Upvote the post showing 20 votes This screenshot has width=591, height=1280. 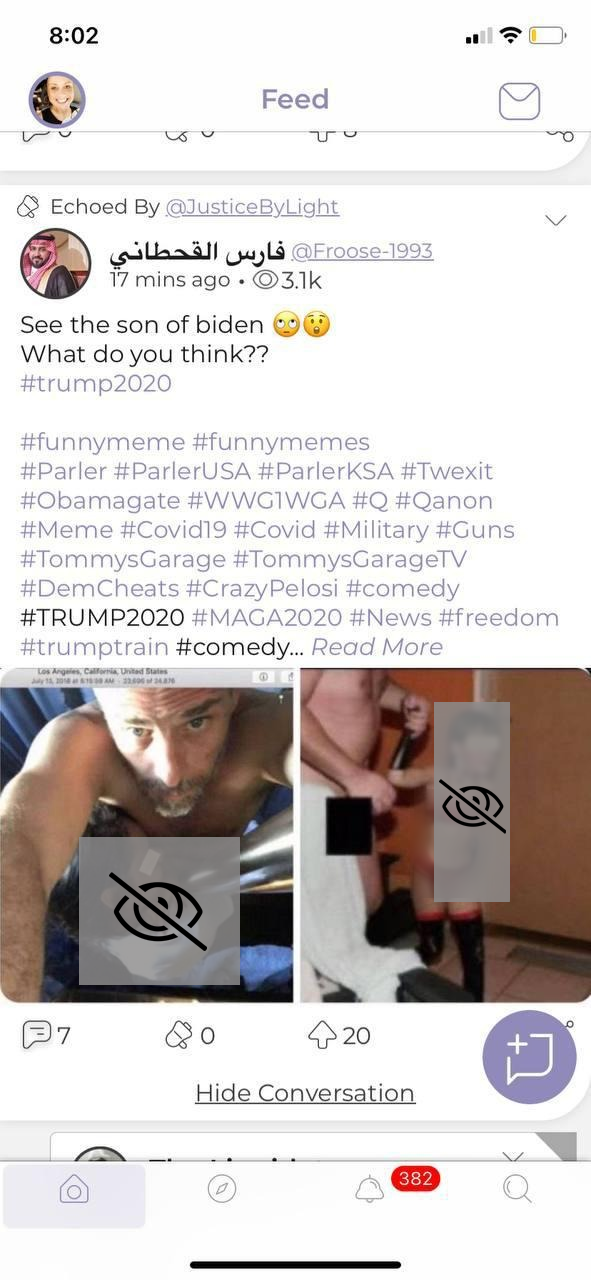pos(322,1034)
